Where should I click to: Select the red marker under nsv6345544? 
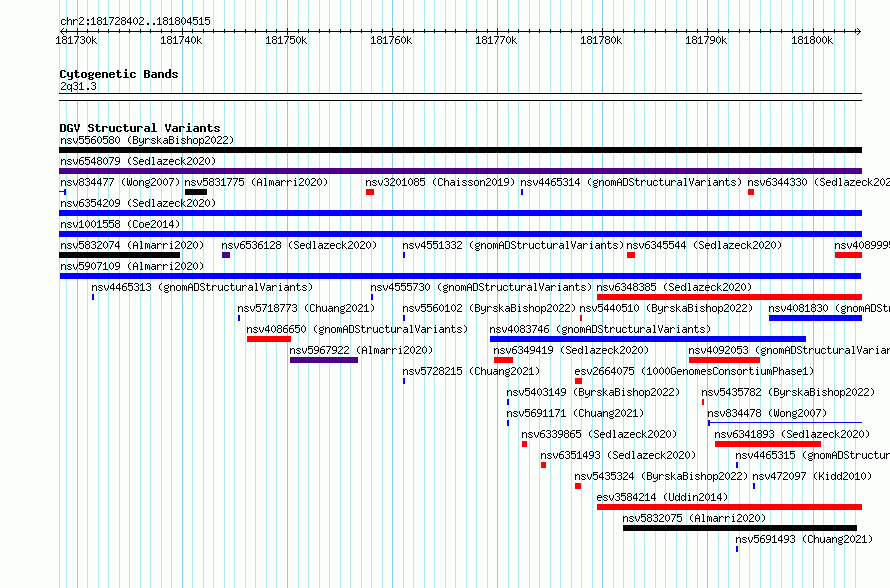coord(631,255)
